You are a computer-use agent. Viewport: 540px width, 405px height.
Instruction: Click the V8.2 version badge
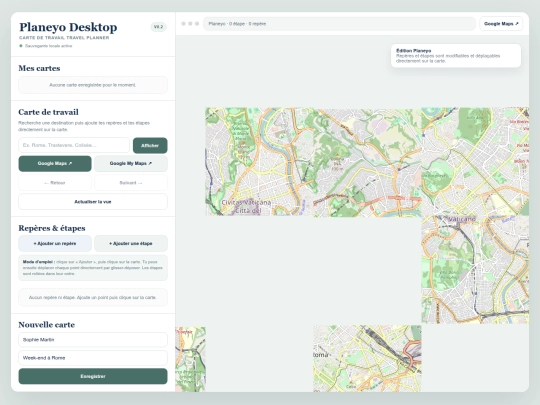(x=158, y=27)
